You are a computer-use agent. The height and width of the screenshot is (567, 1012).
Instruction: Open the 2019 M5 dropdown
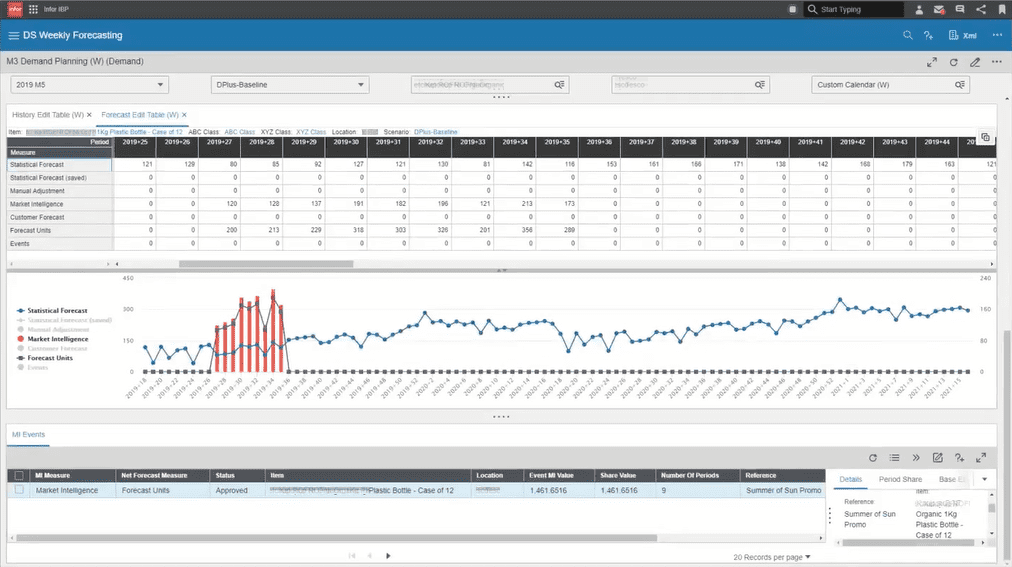(90, 85)
